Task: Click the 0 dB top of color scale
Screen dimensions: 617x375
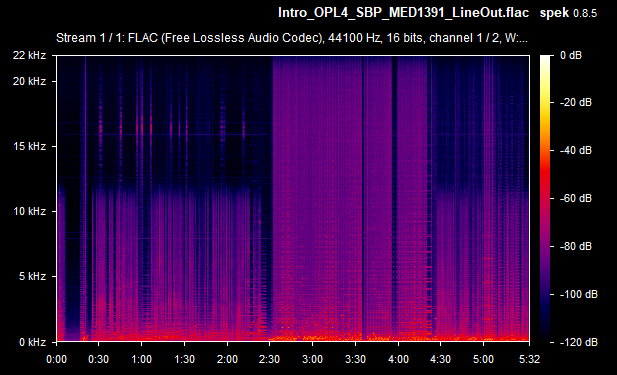Action: point(571,55)
